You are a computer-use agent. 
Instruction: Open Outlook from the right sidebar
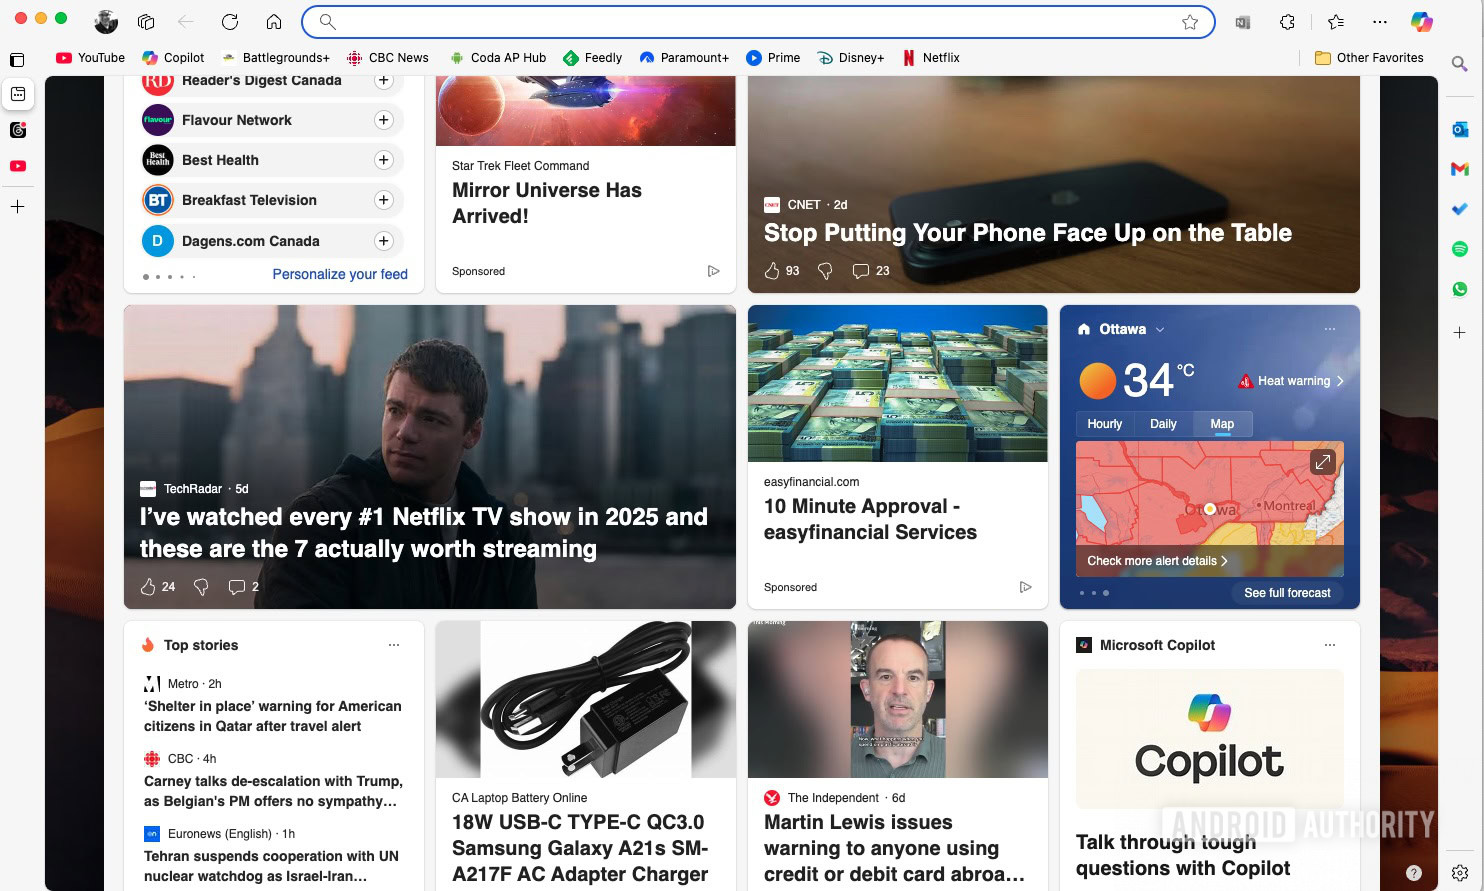point(1459,129)
